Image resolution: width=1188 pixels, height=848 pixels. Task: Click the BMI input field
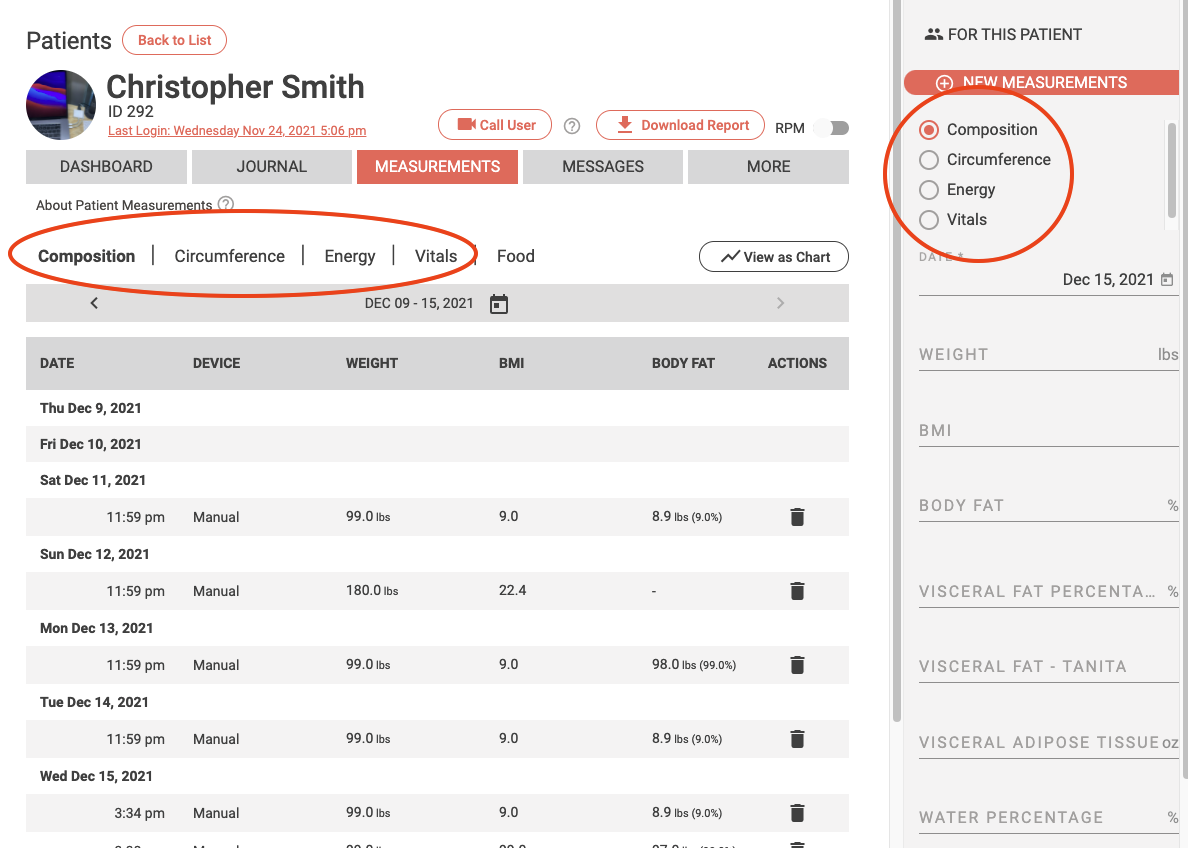[x=1049, y=430]
